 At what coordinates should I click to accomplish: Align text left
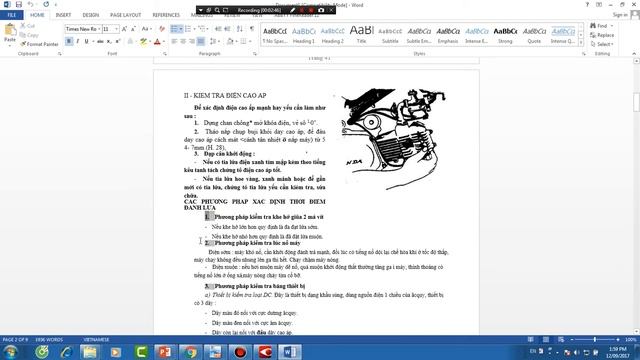(174, 41)
